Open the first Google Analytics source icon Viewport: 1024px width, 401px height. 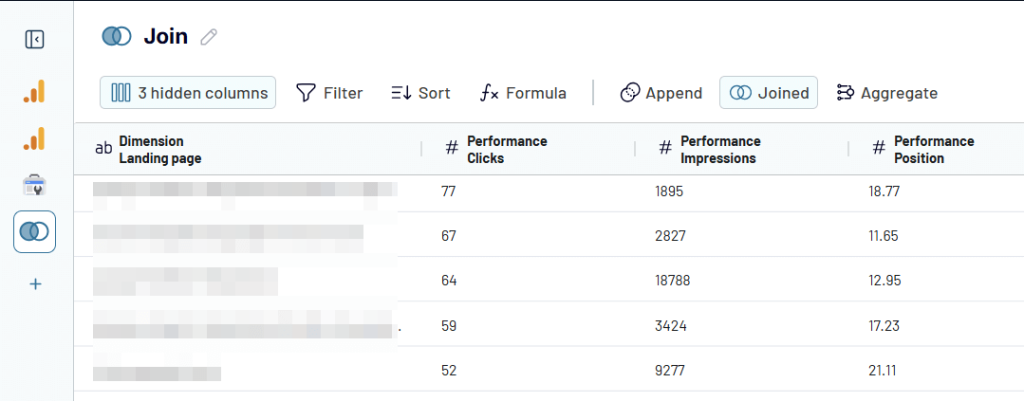35,91
